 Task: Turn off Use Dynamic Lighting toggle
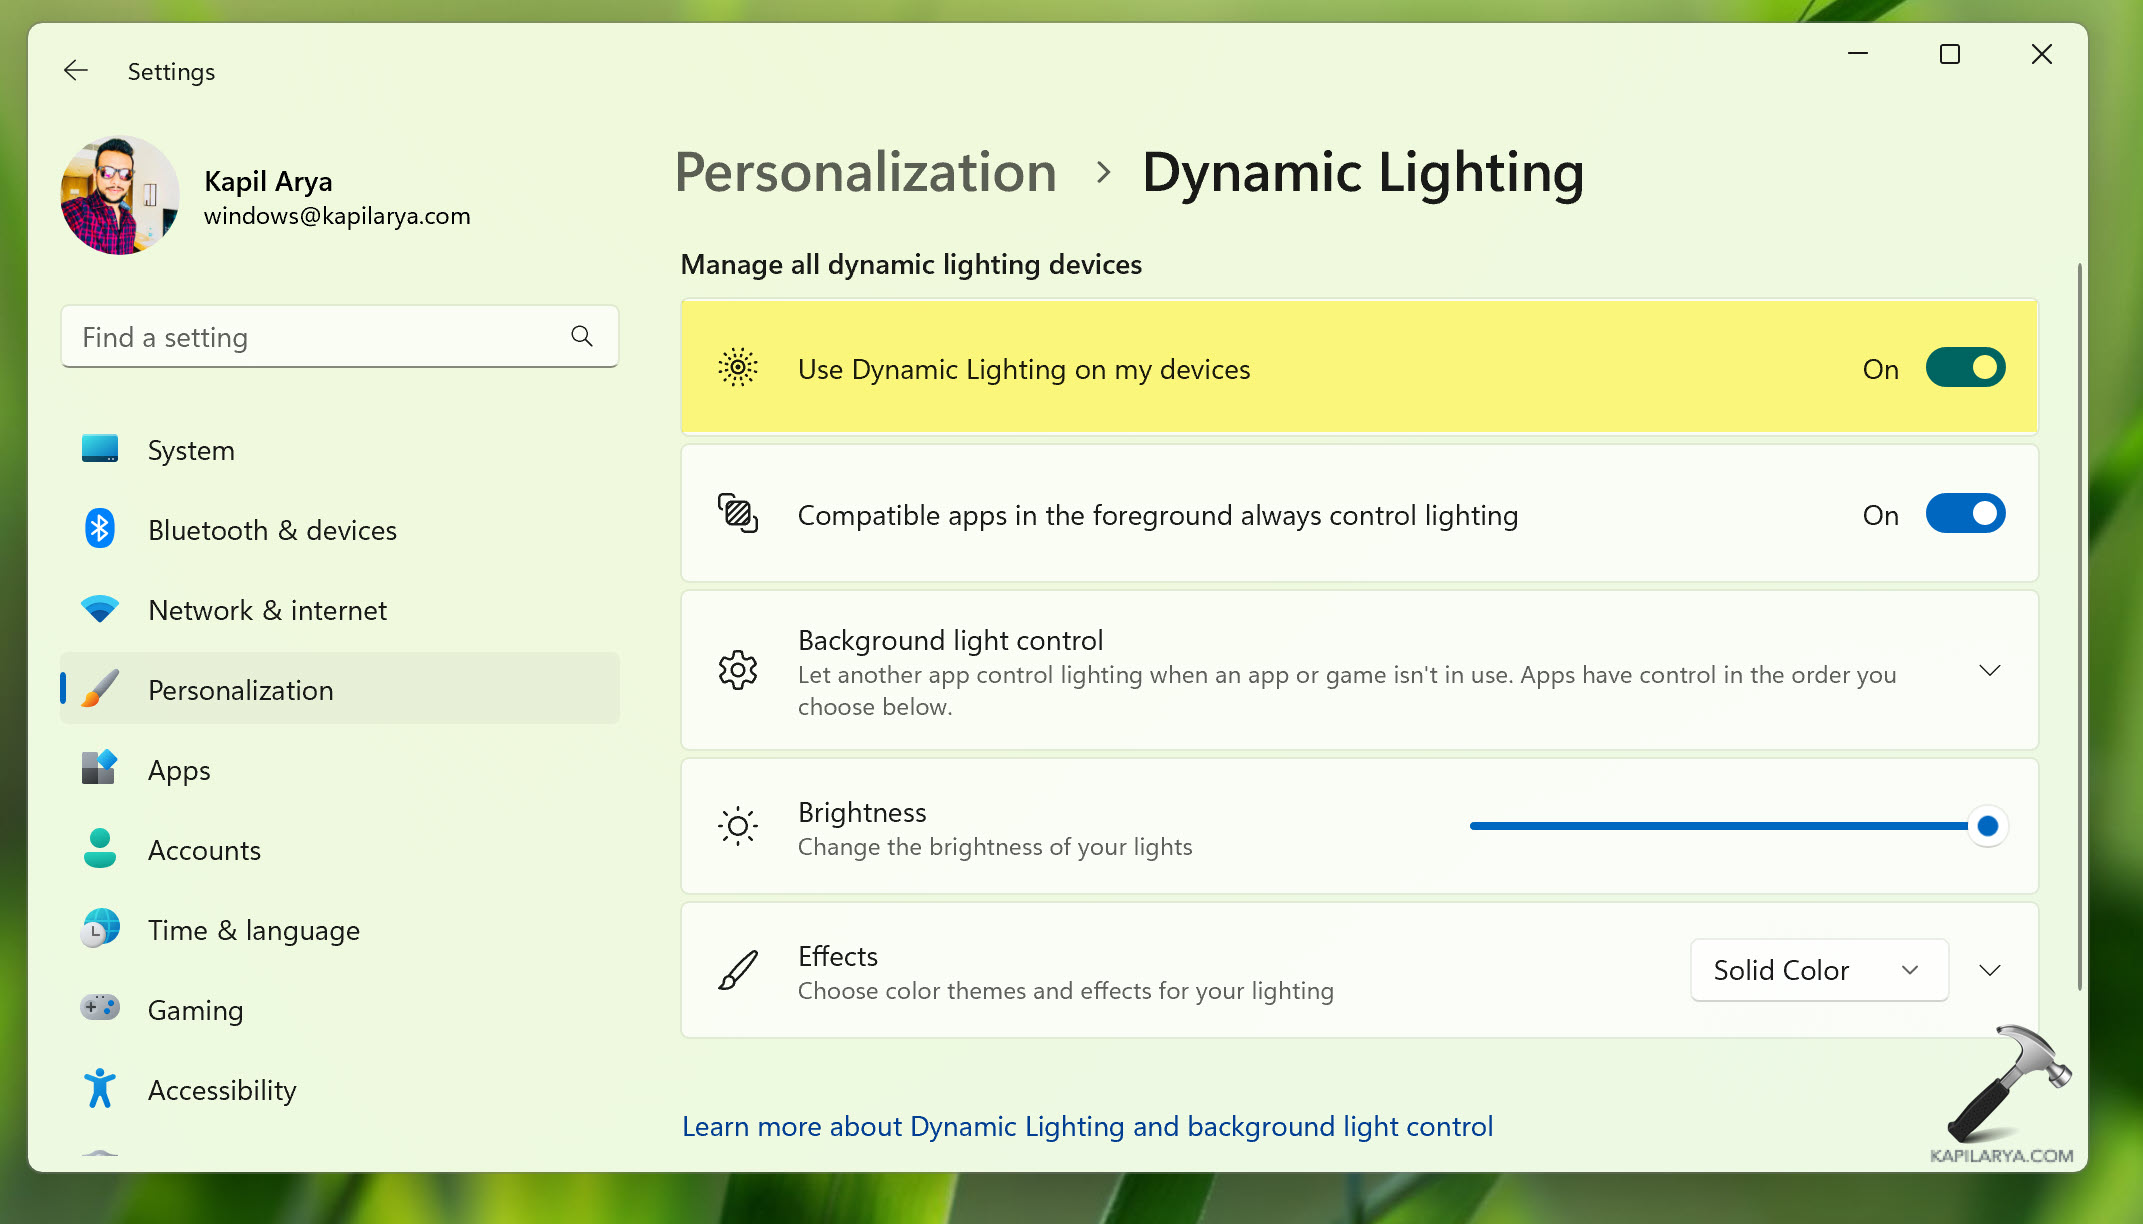[x=1964, y=368]
